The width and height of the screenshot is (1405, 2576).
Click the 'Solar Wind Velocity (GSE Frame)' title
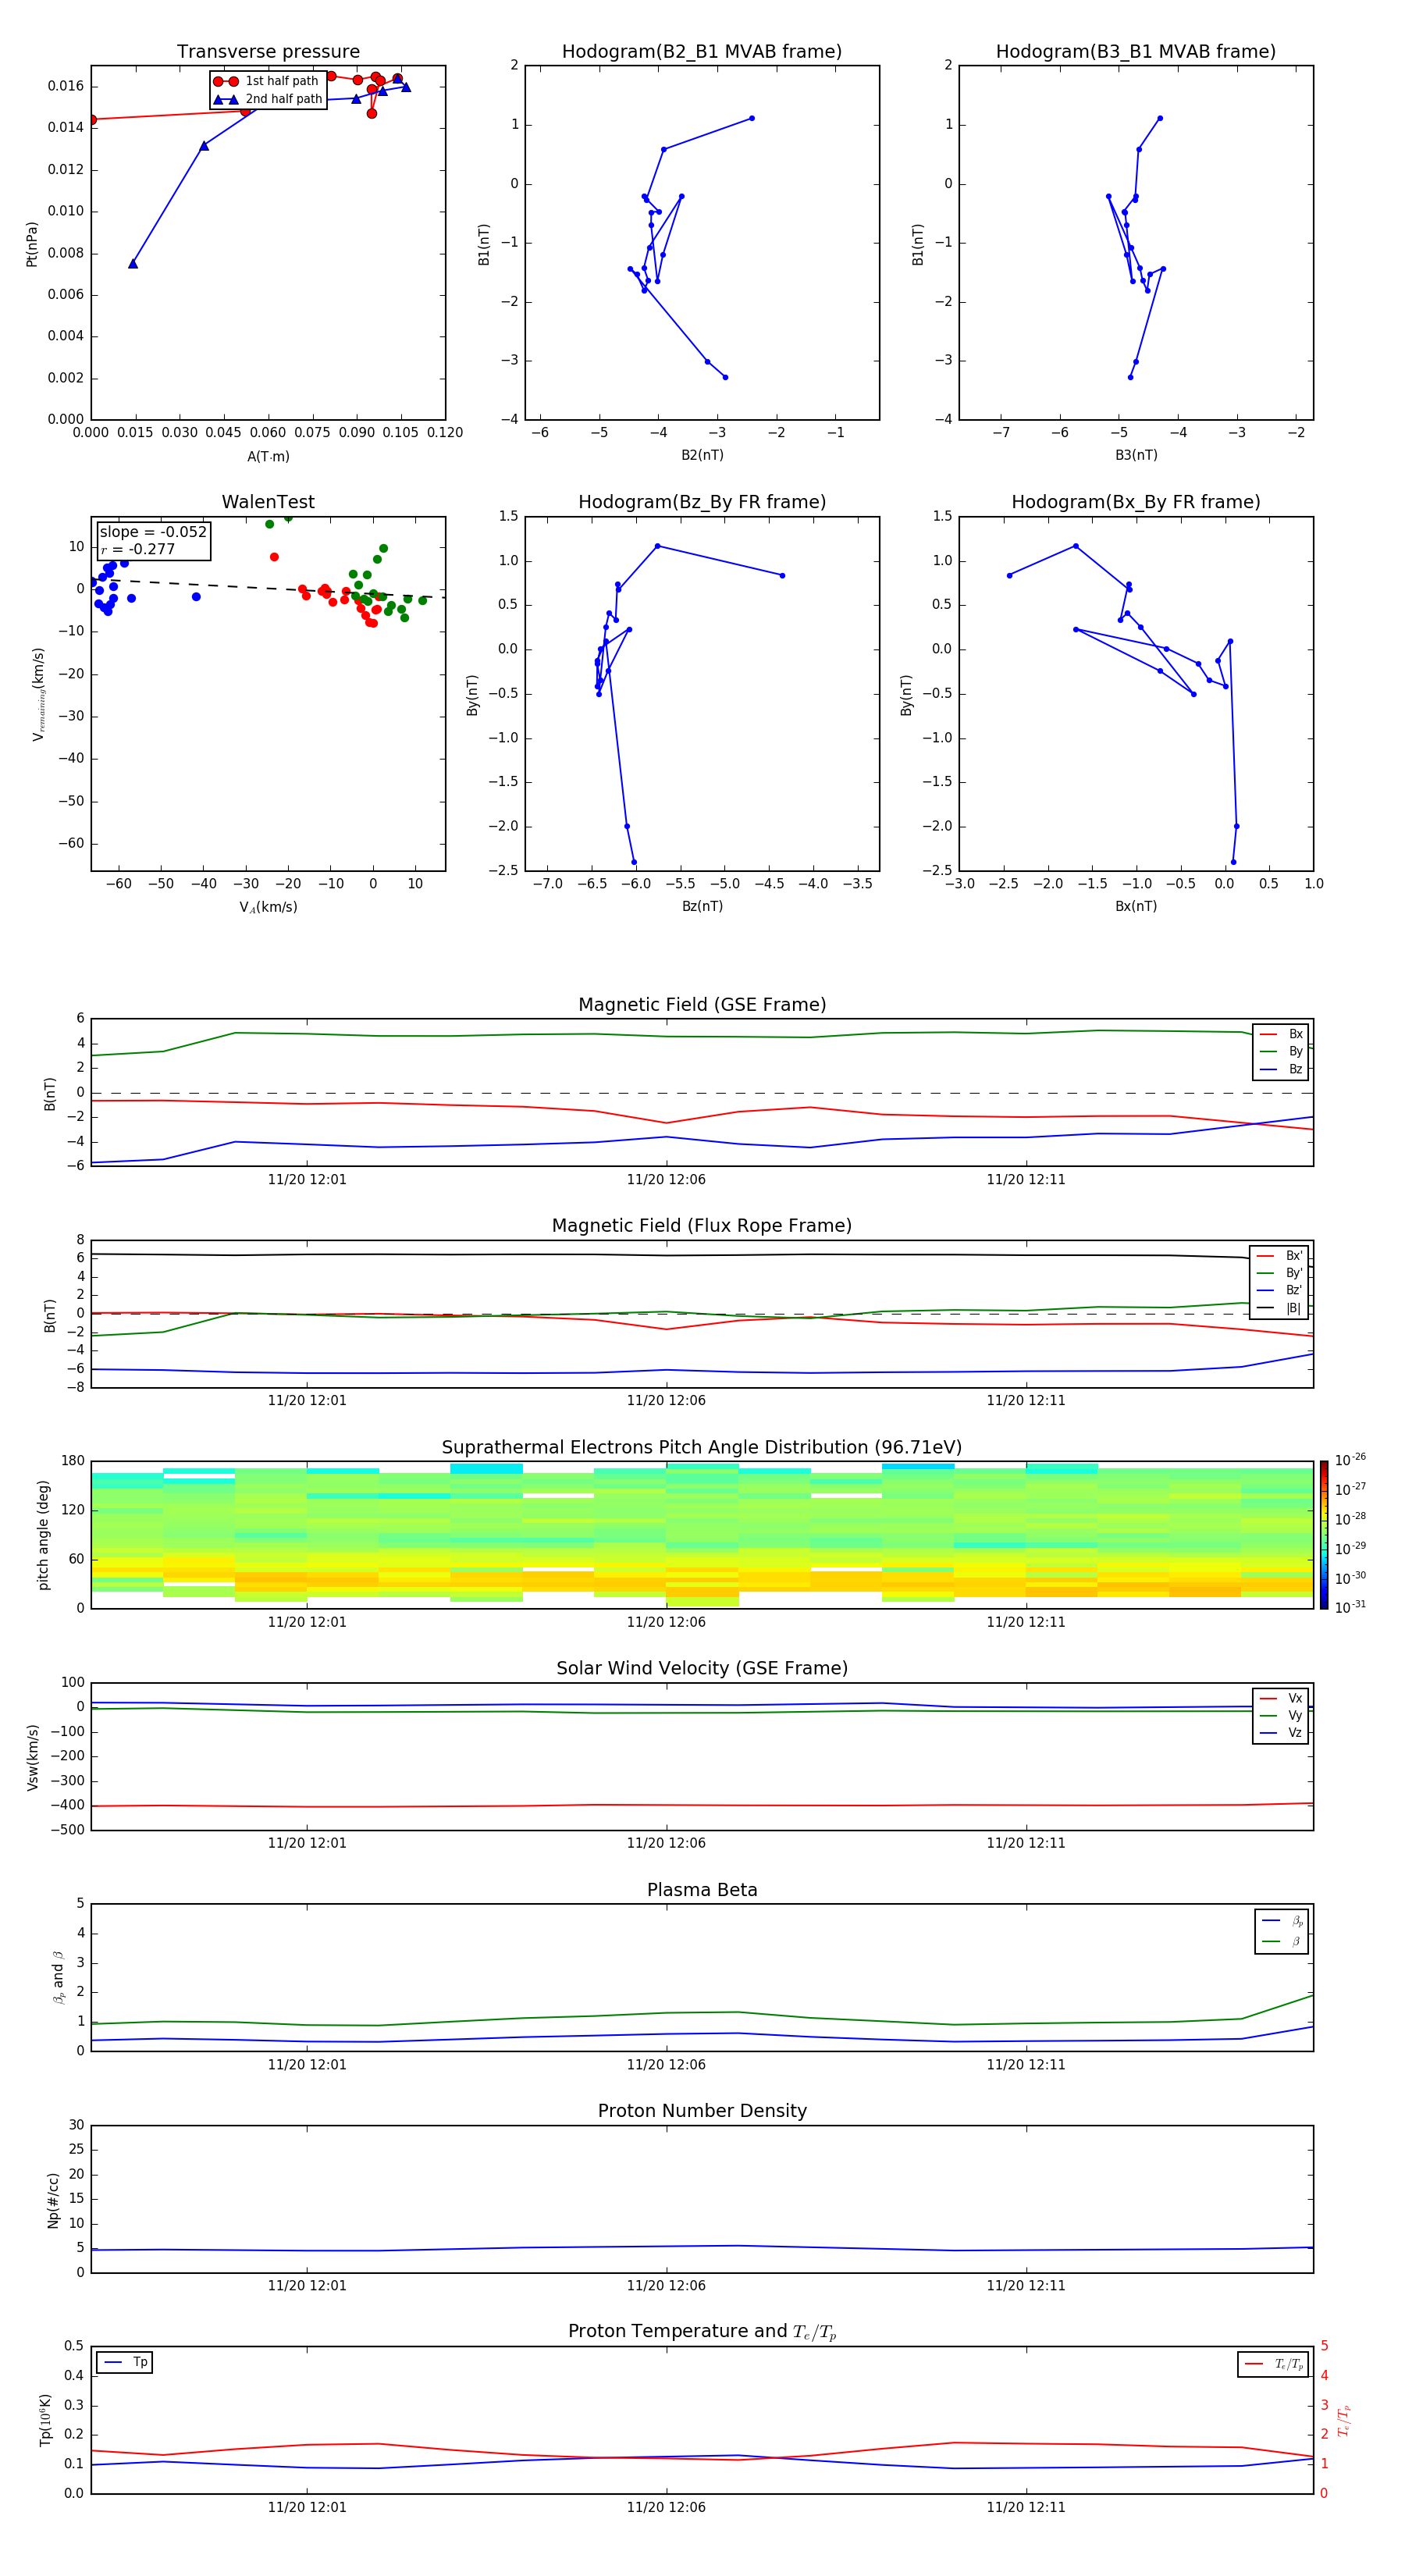[702, 1669]
